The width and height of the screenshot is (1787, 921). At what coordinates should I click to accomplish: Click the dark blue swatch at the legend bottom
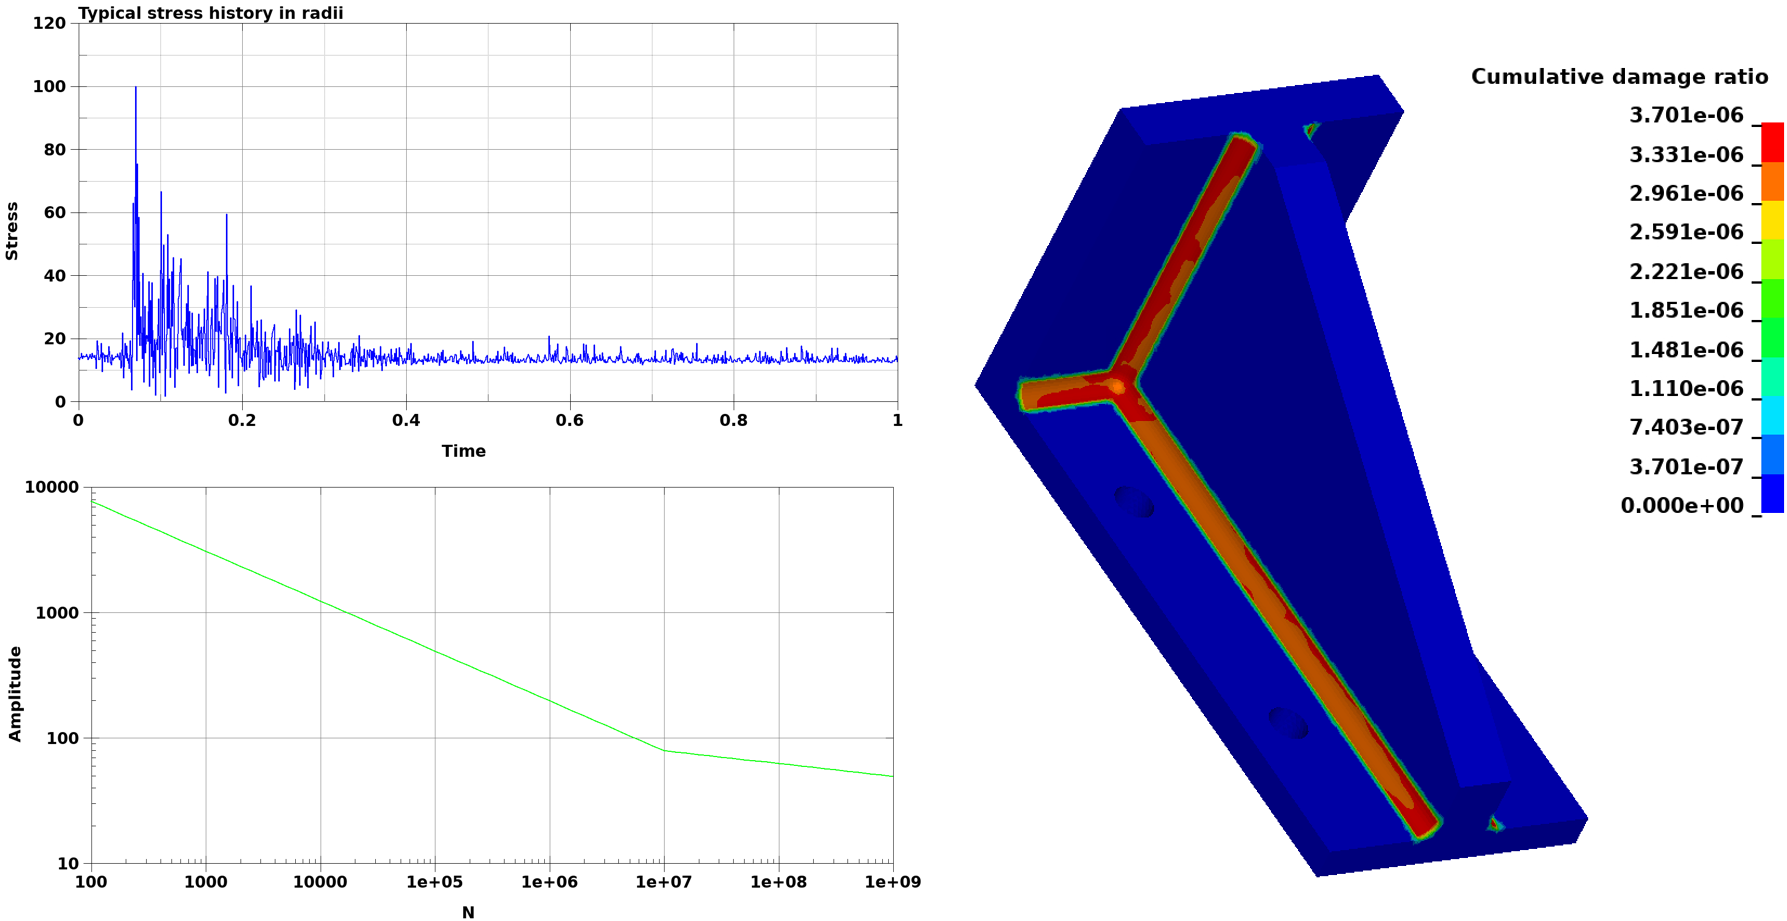pyautogui.click(x=1772, y=493)
